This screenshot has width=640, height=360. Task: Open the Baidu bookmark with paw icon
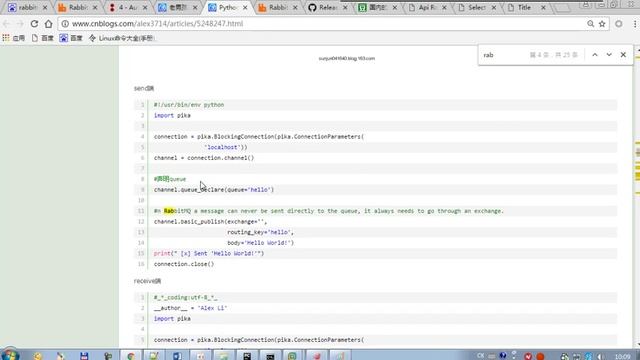[x=71, y=38]
